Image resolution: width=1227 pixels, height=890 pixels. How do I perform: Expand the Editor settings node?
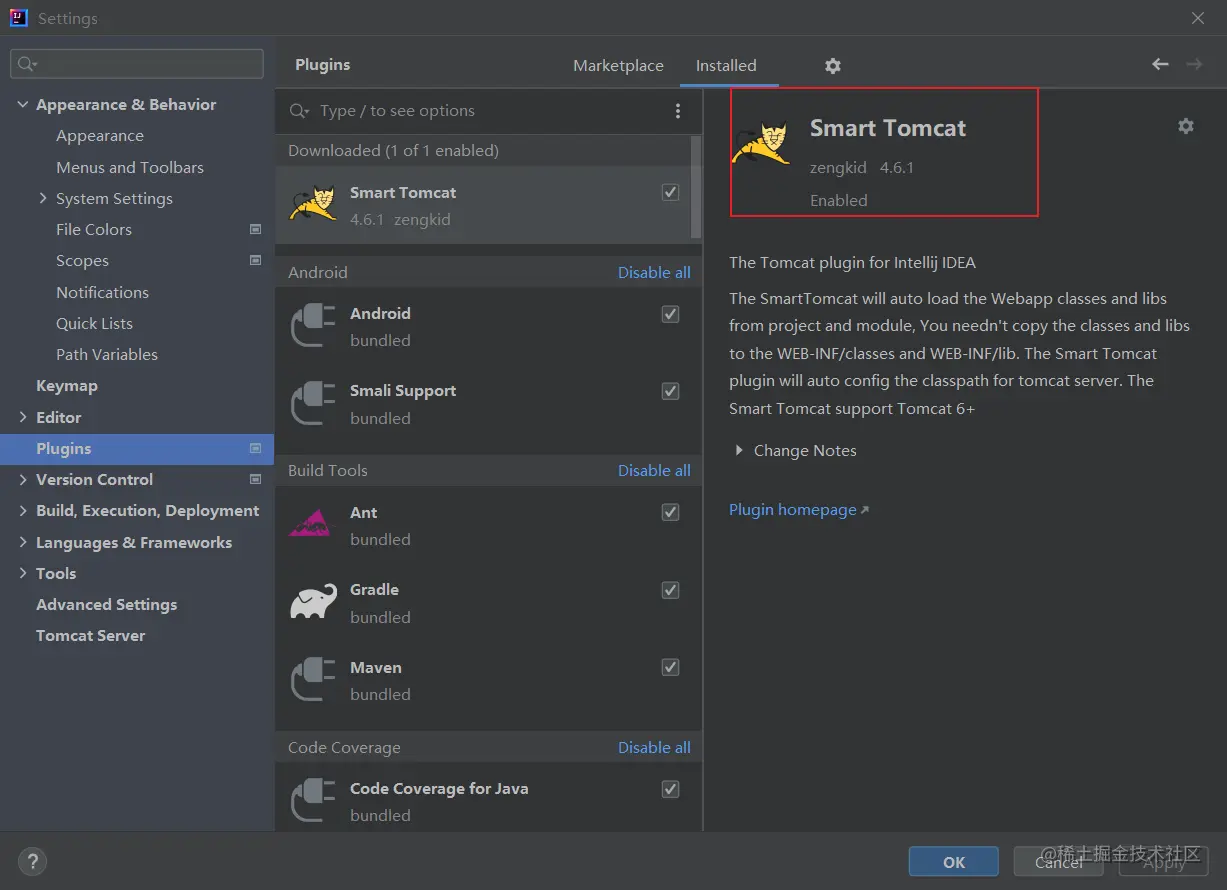click(23, 417)
